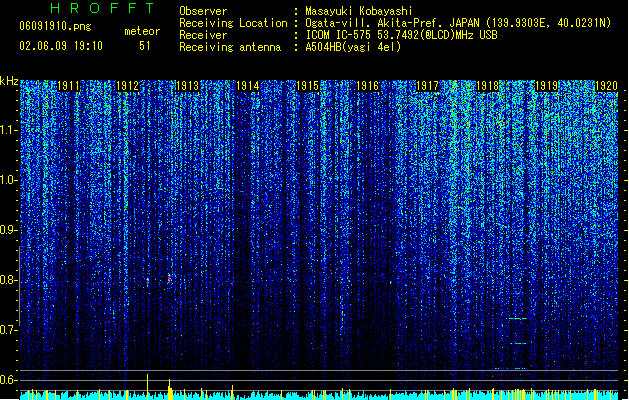
Task: Select the filename 06091910.png
Action: click(x=55, y=26)
